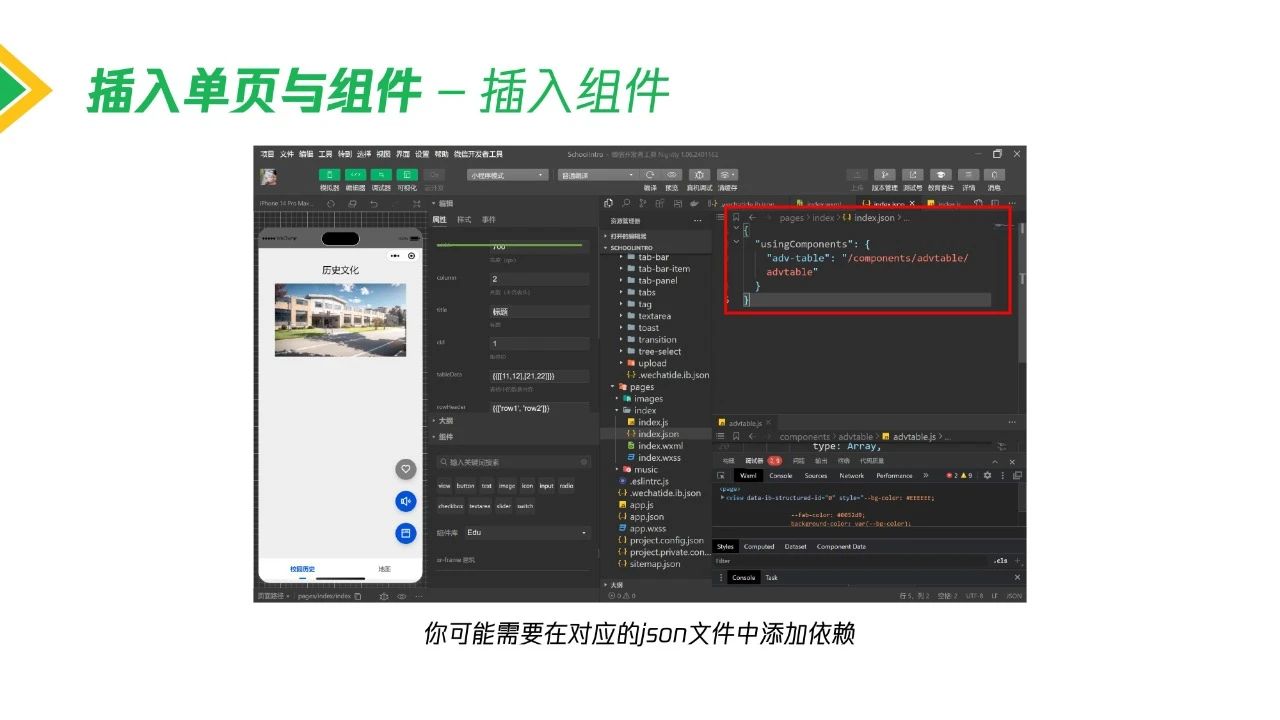The image size is (1280, 720).
Task: Insert the image component
Action: [507, 486]
